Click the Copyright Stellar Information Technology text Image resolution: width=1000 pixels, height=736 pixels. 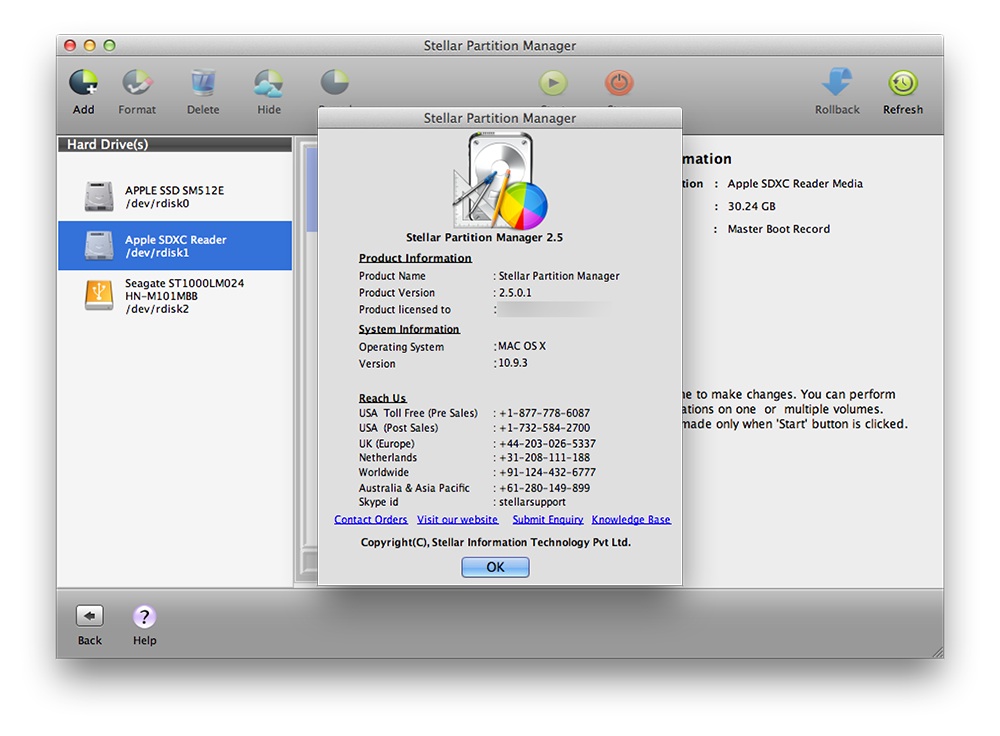(496, 542)
